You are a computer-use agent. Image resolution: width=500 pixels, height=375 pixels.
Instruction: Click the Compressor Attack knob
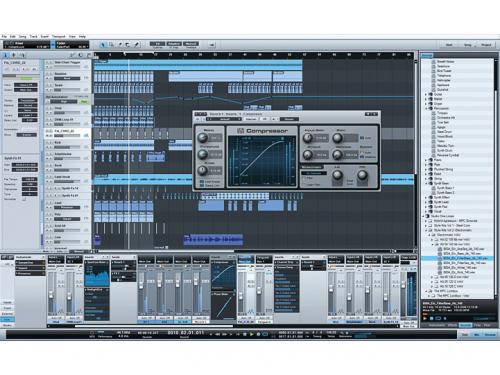(x=308, y=154)
